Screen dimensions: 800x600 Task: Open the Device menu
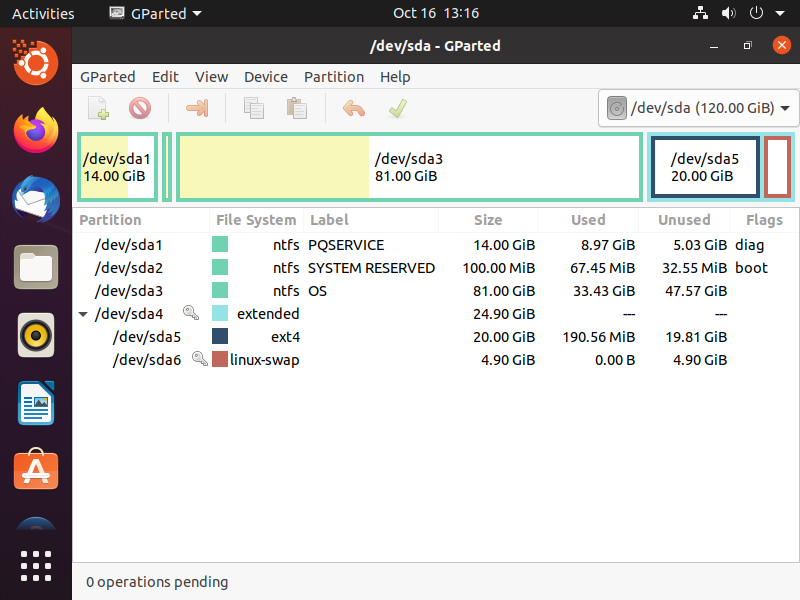266,77
